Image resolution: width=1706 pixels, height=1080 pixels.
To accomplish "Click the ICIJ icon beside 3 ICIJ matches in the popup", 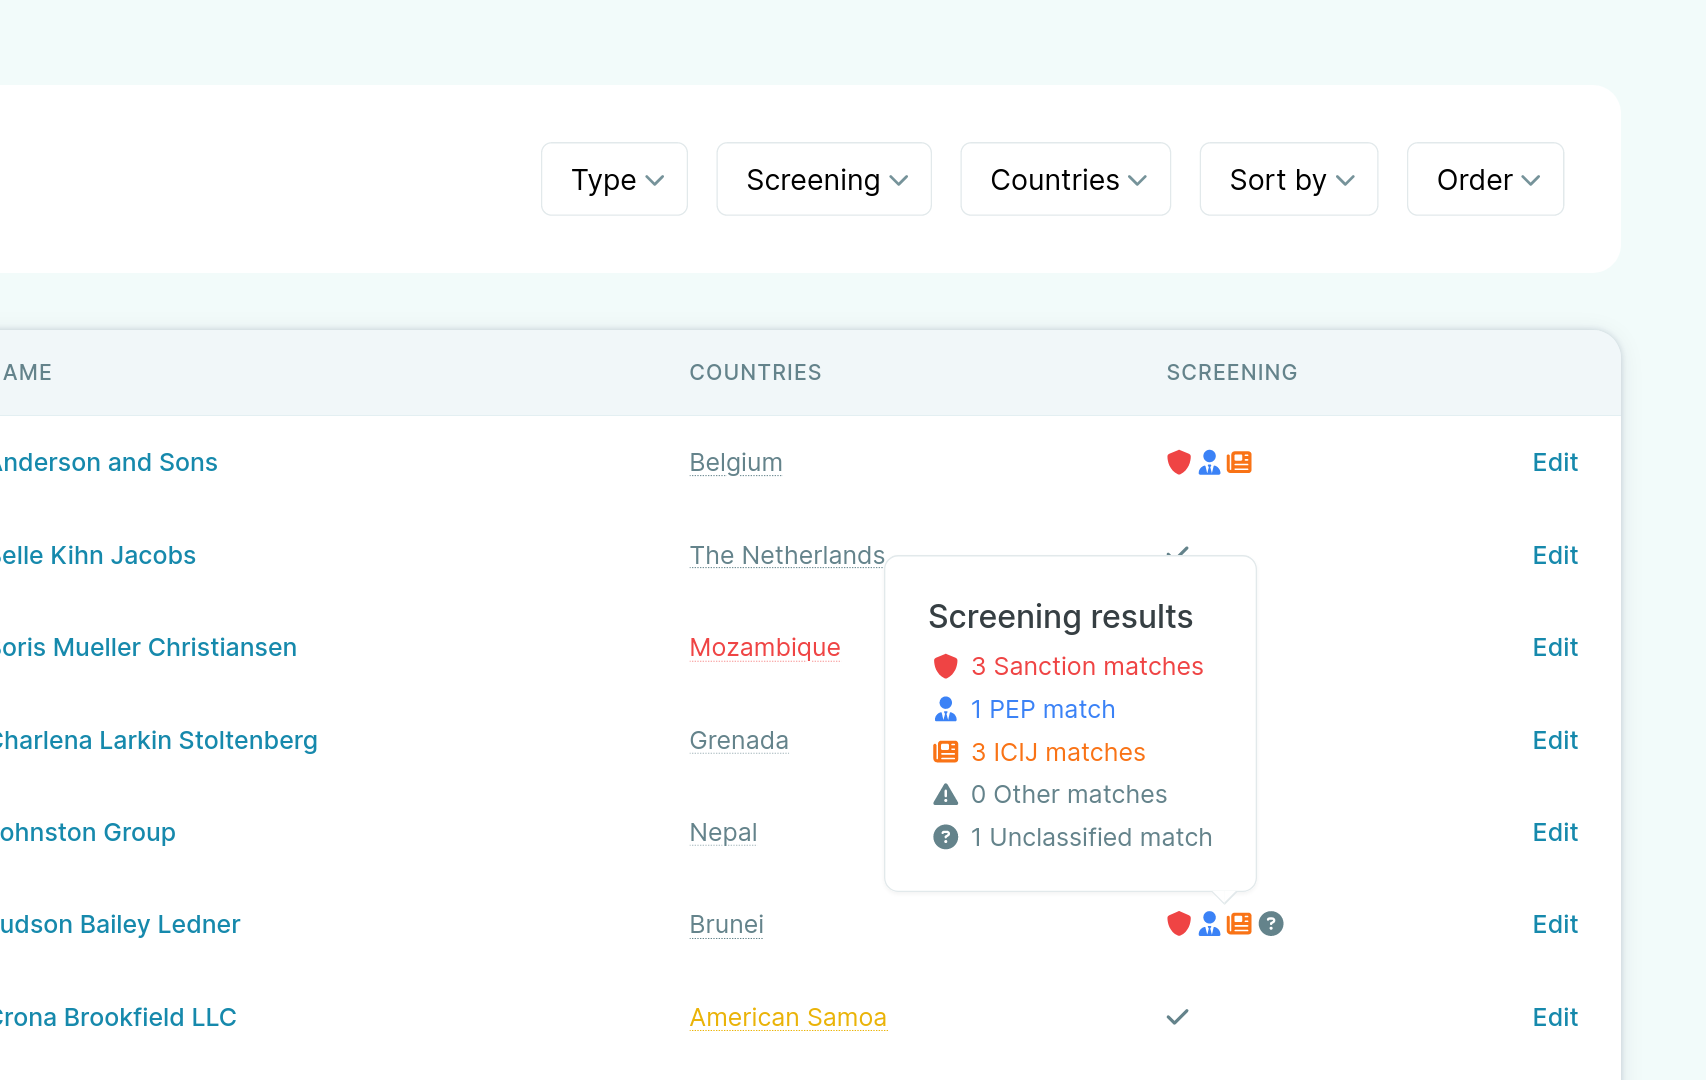I will point(945,751).
